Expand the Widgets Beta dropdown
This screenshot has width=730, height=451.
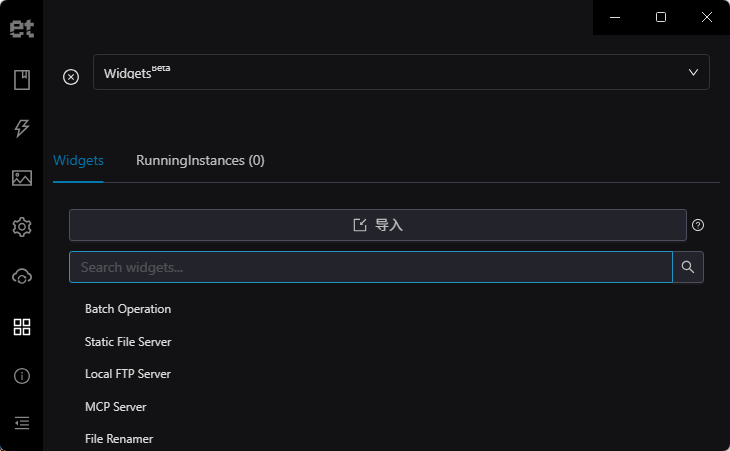coord(401,72)
